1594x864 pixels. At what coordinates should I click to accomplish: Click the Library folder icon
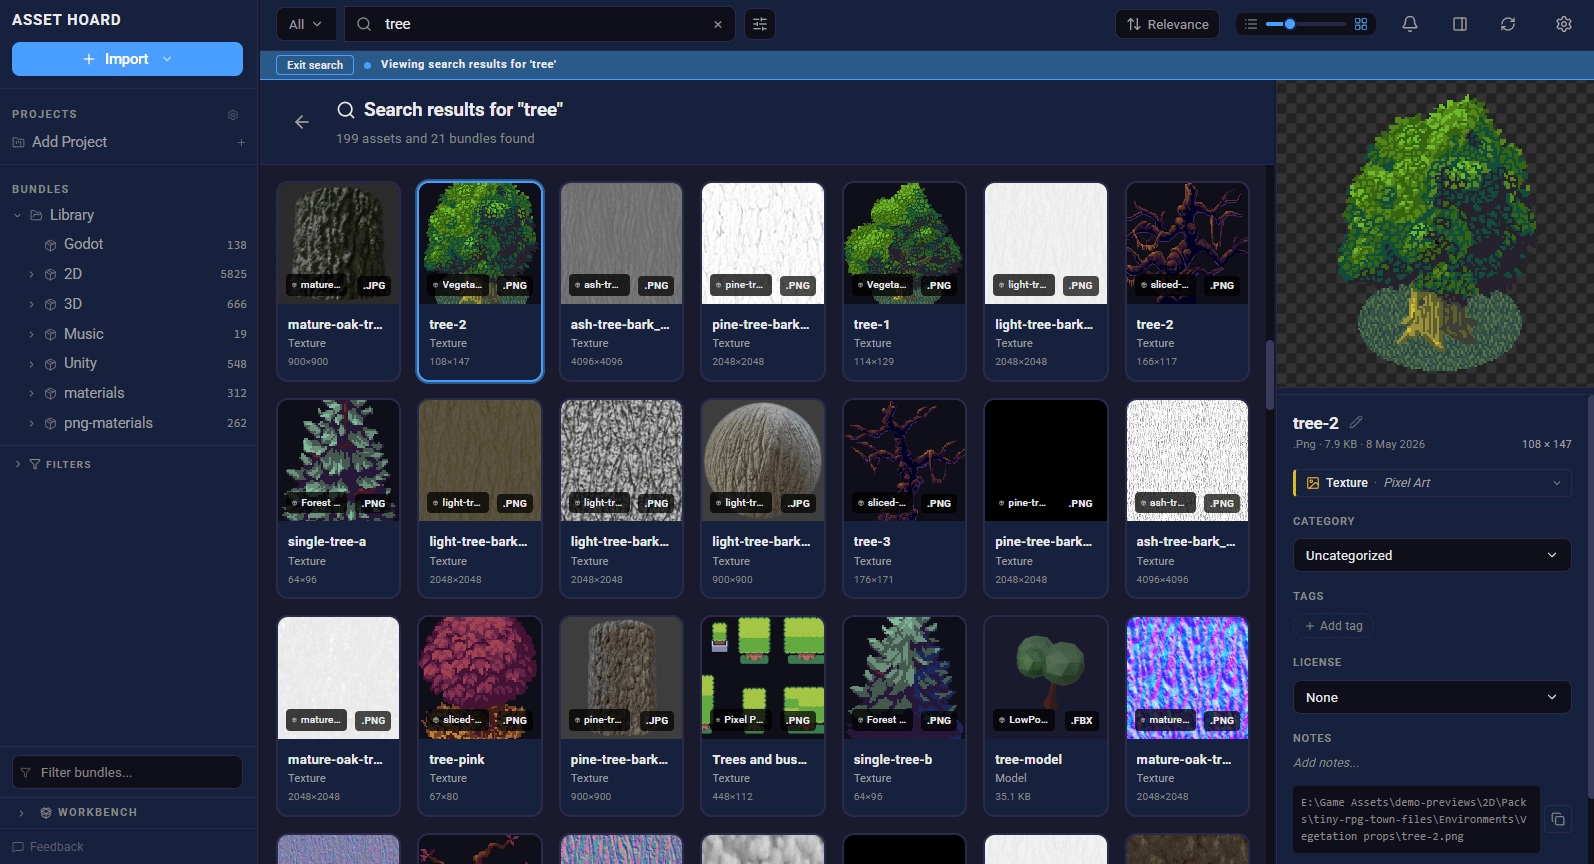[36, 215]
